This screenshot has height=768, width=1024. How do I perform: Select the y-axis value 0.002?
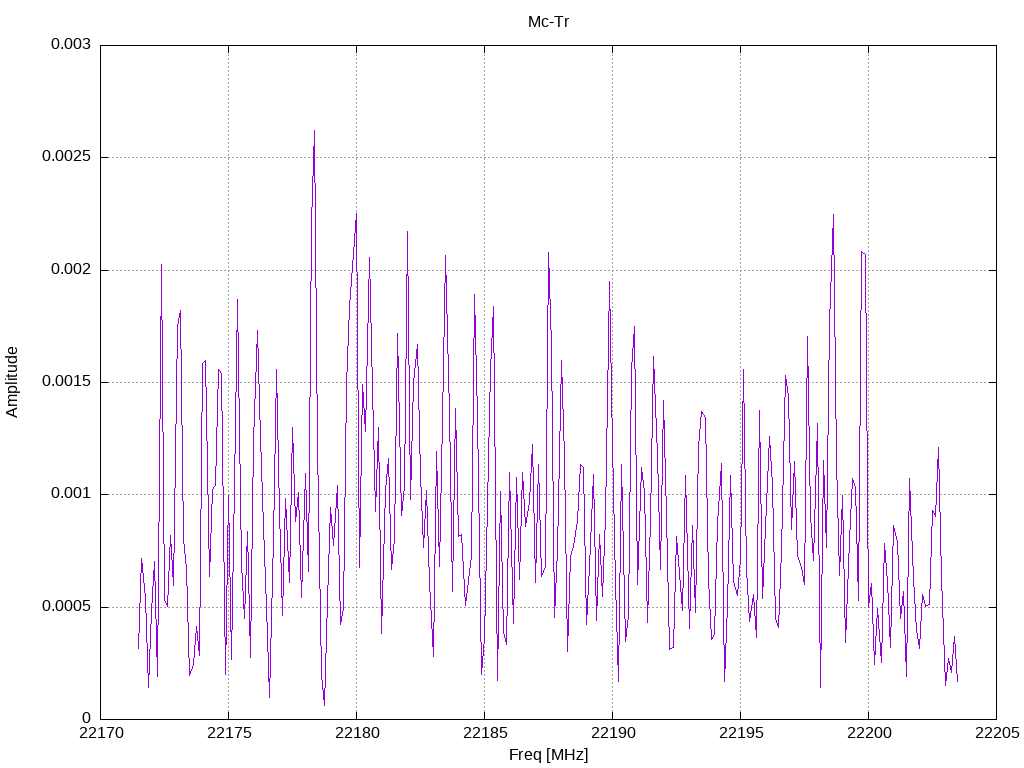tap(71, 269)
